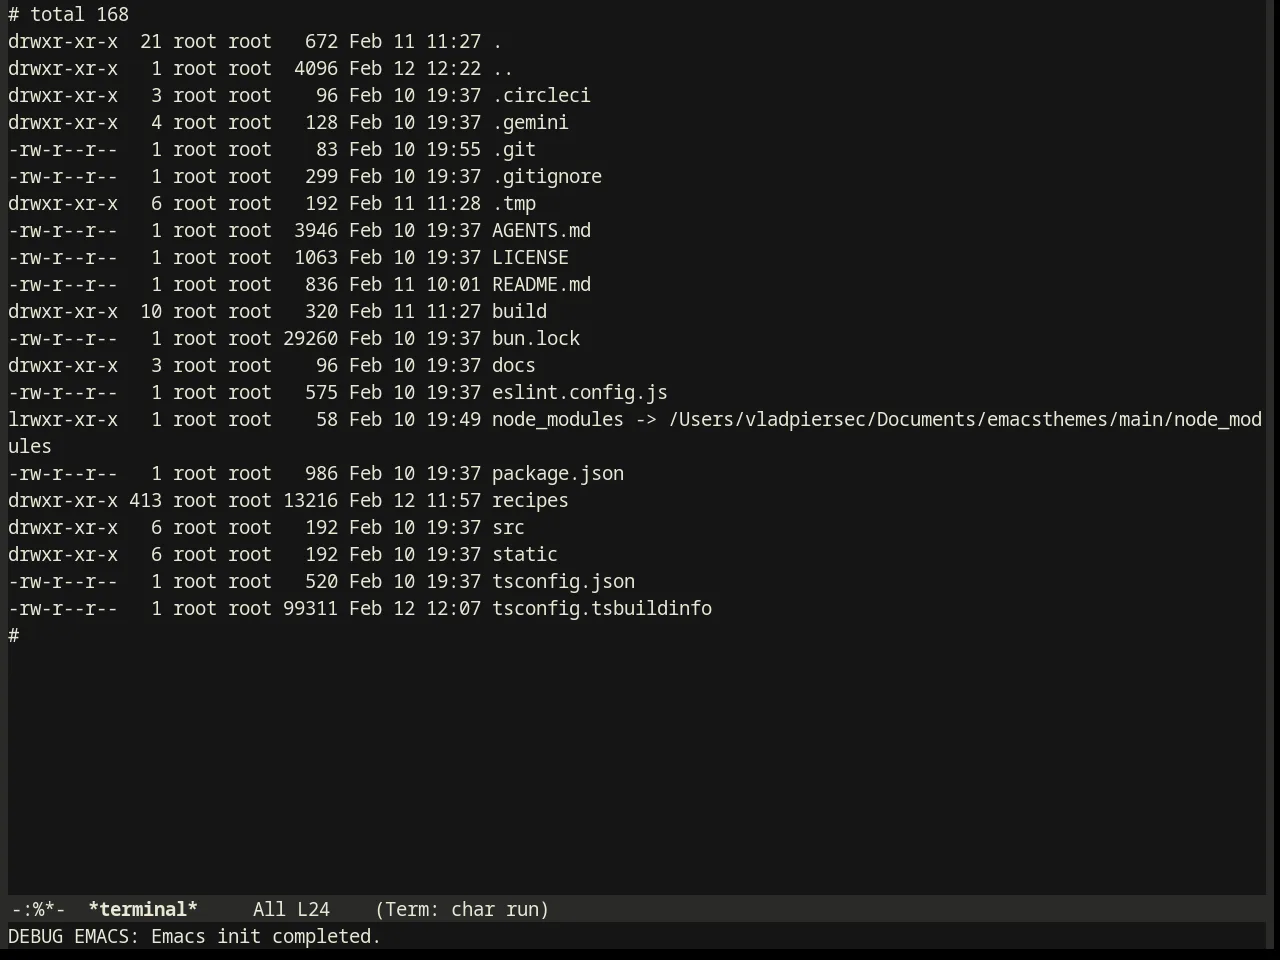Viewport: 1280px width, 960px height.
Task: Click the LICENSE file entry
Action: [x=530, y=257]
